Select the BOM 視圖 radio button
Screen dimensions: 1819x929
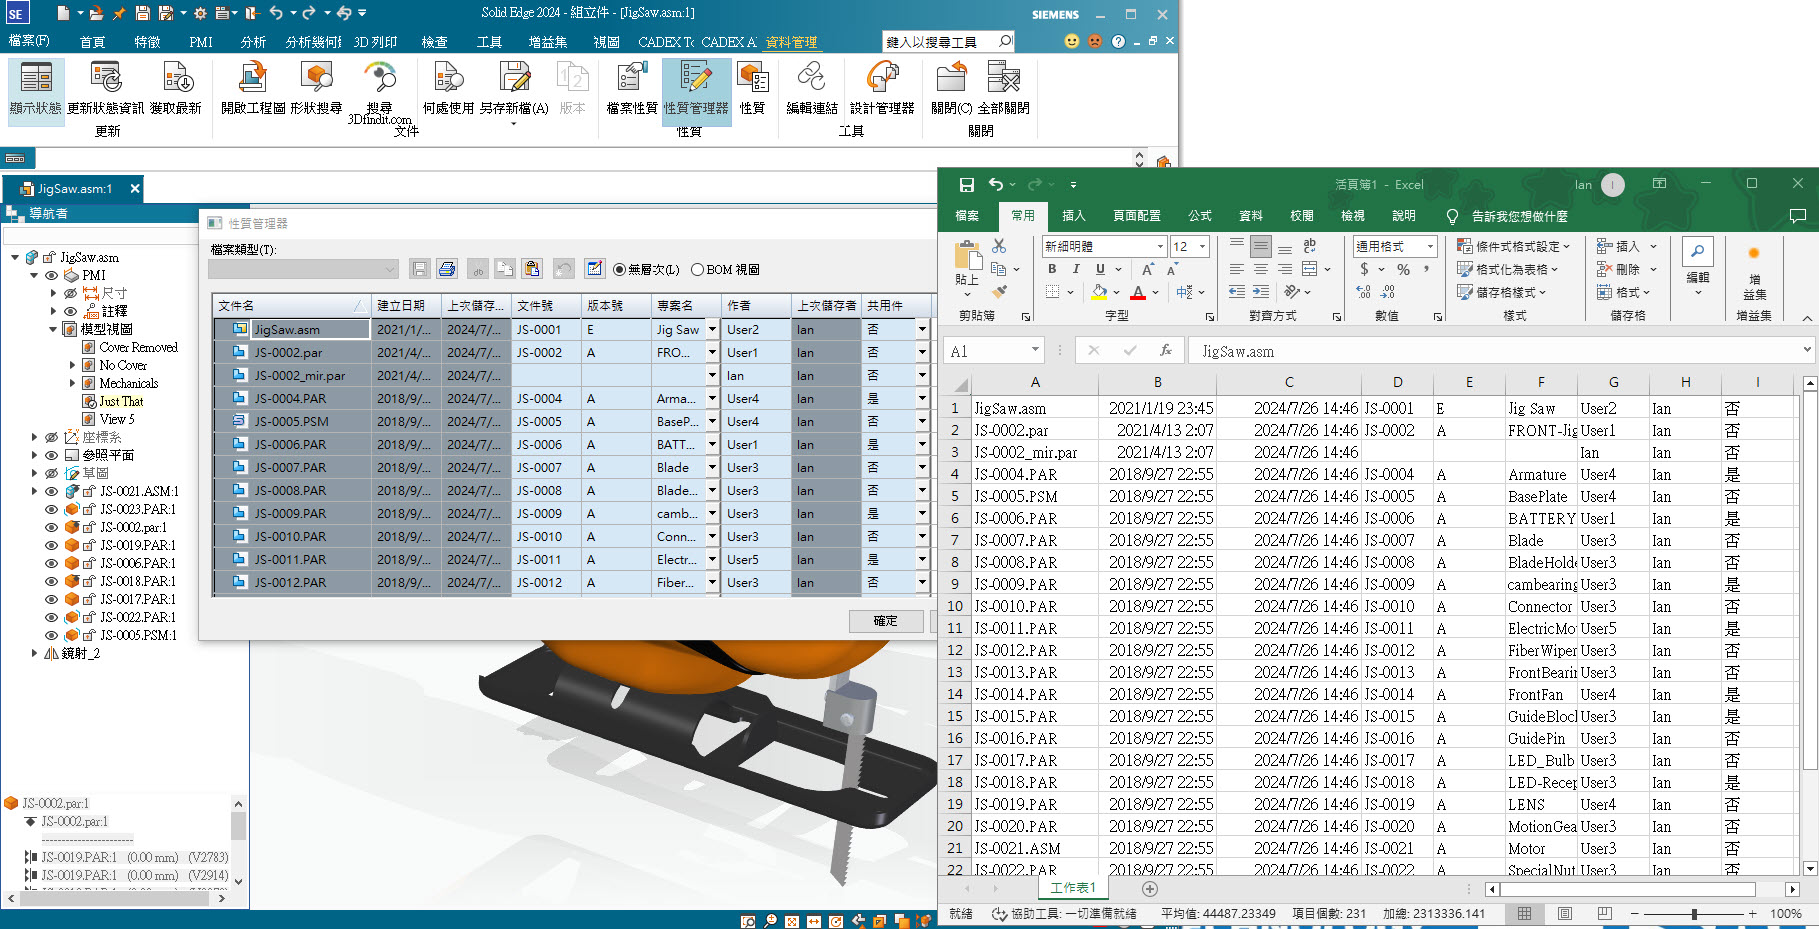726,270
